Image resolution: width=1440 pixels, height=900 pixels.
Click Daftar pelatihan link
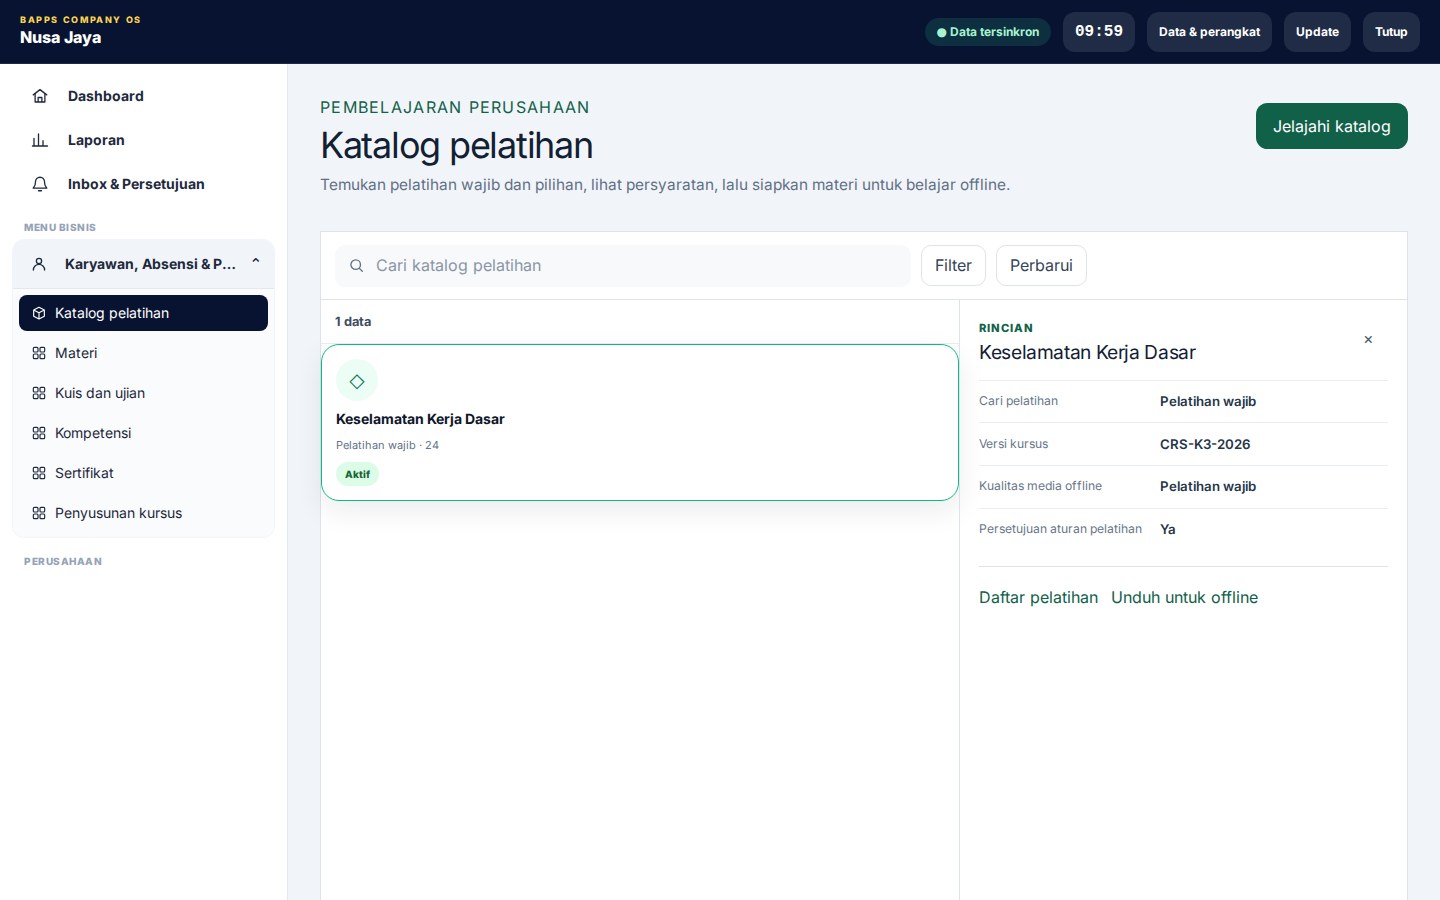point(1038,597)
